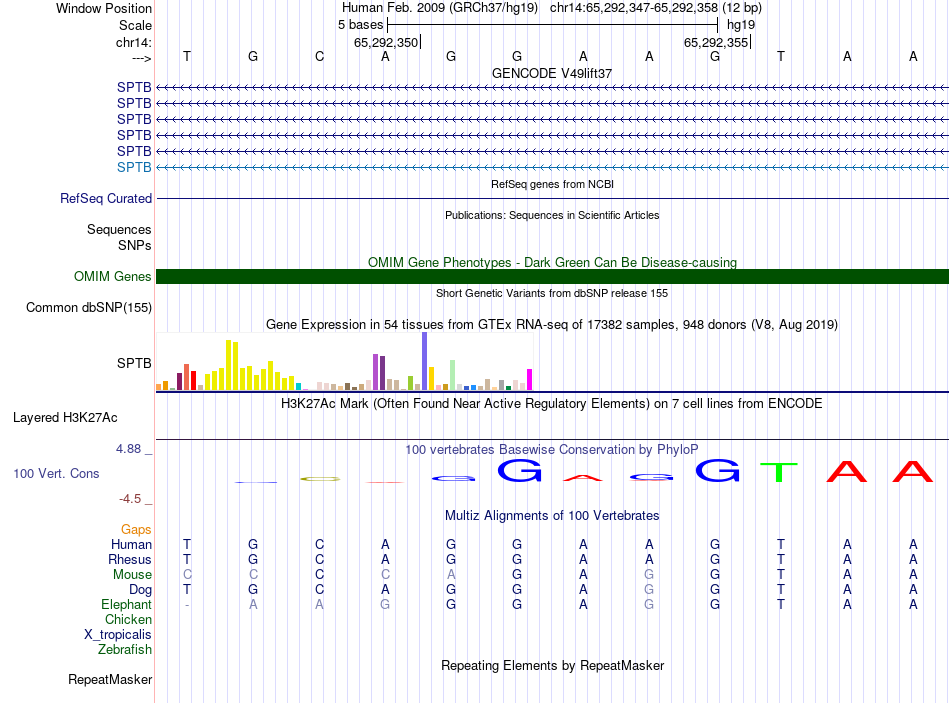Open Multiz Alignments of 100 Vertebrates title

pyautogui.click(x=552, y=516)
